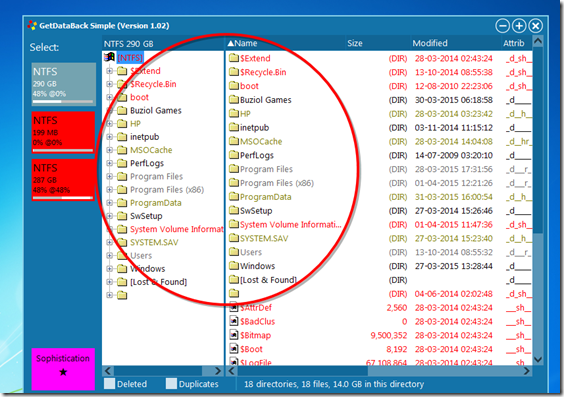Click the $BadClus file icon
The width and height of the screenshot is (564, 397).
(x=234, y=321)
